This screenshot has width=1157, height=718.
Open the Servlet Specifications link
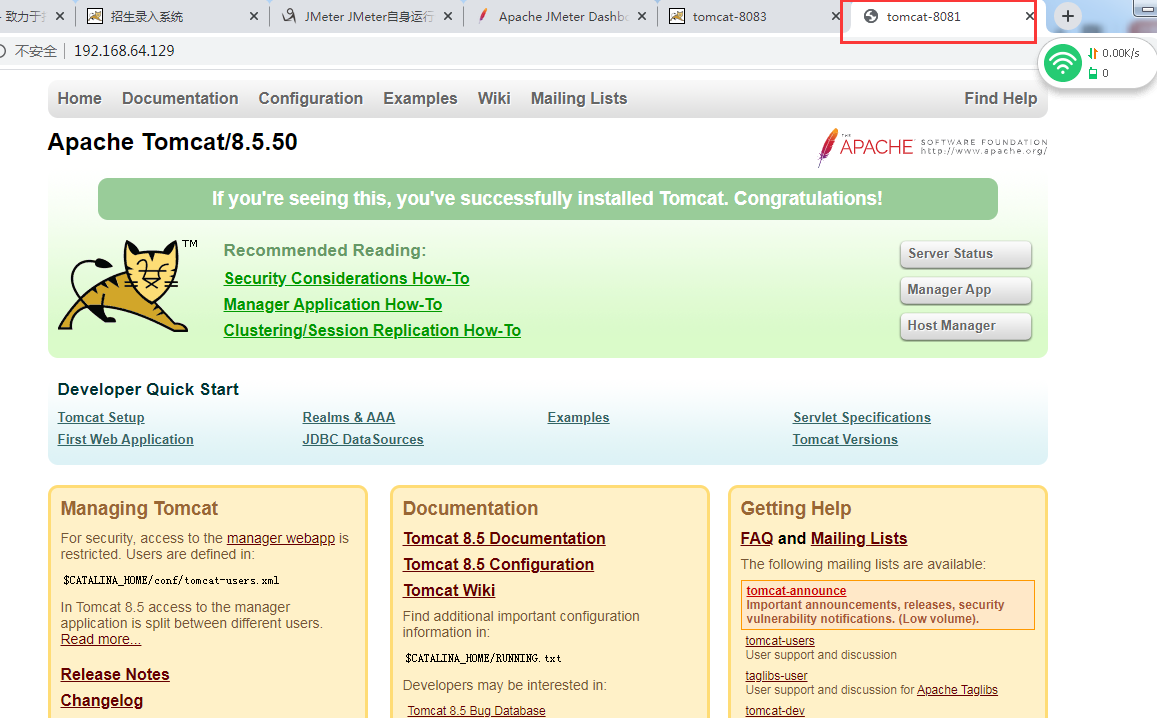point(862,418)
